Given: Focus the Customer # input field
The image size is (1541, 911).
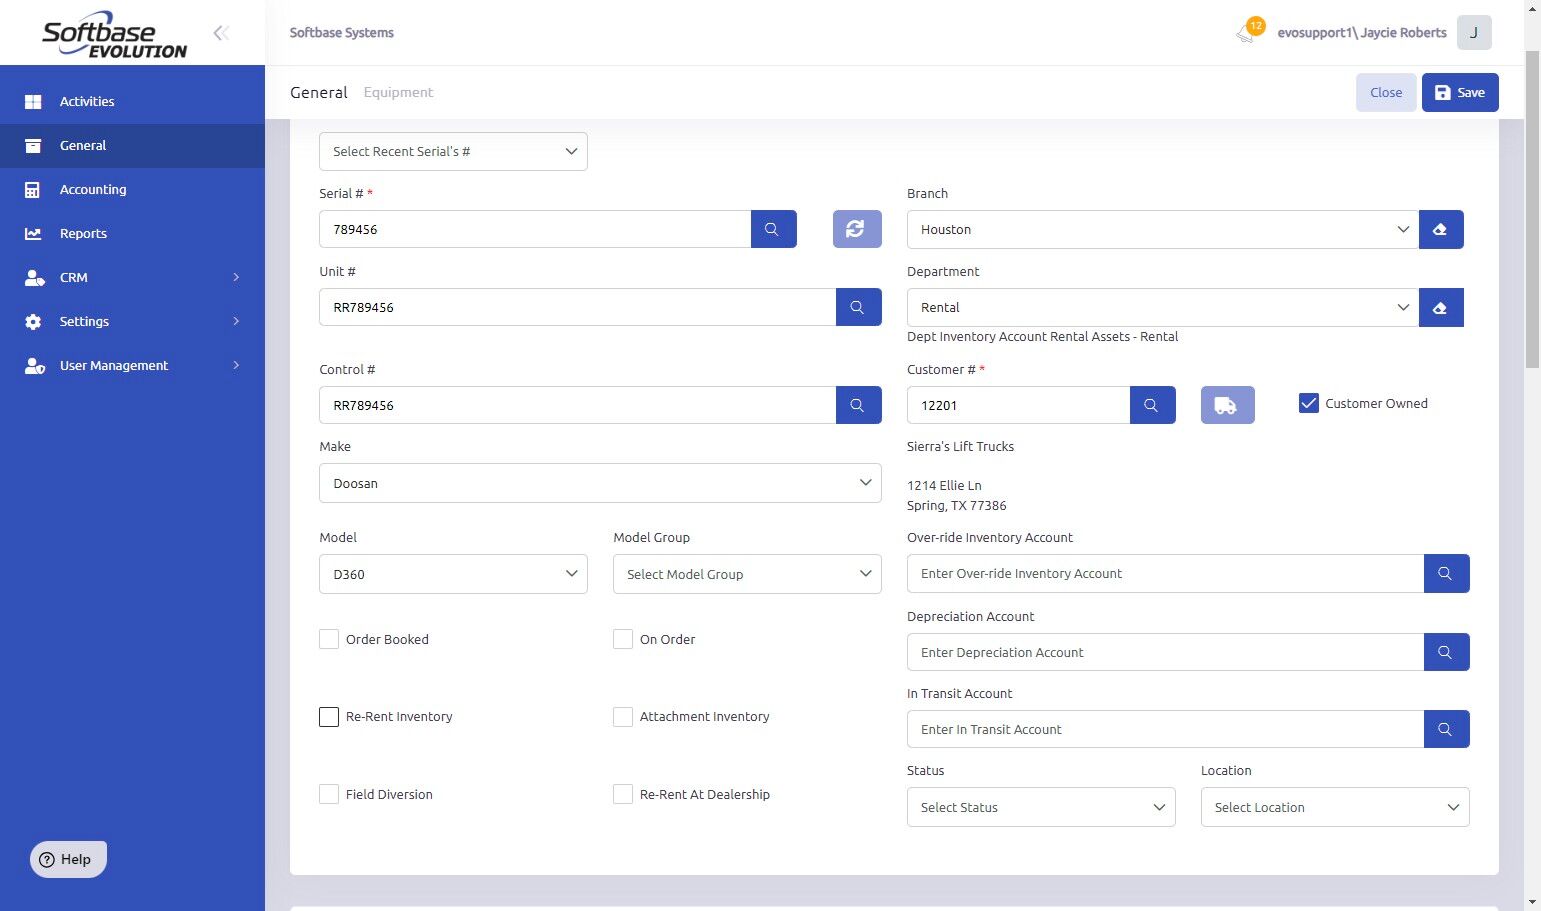Looking at the screenshot, I should pos(1018,405).
